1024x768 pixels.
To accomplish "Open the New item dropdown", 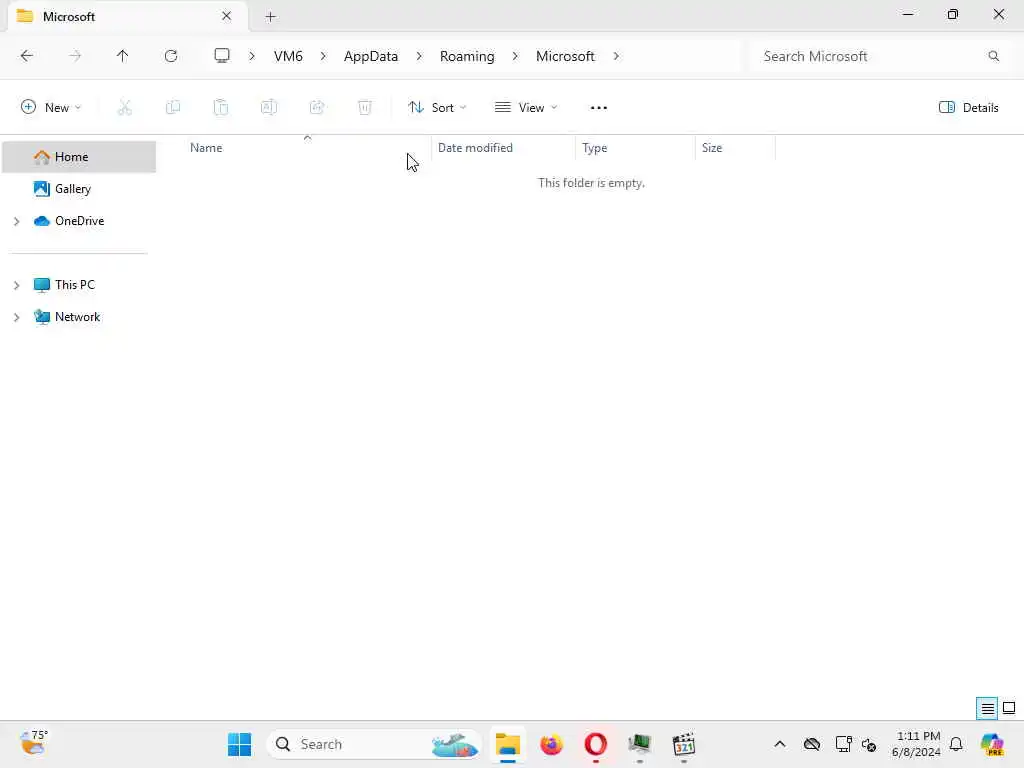I will pyautogui.click(x=51, y=108).
